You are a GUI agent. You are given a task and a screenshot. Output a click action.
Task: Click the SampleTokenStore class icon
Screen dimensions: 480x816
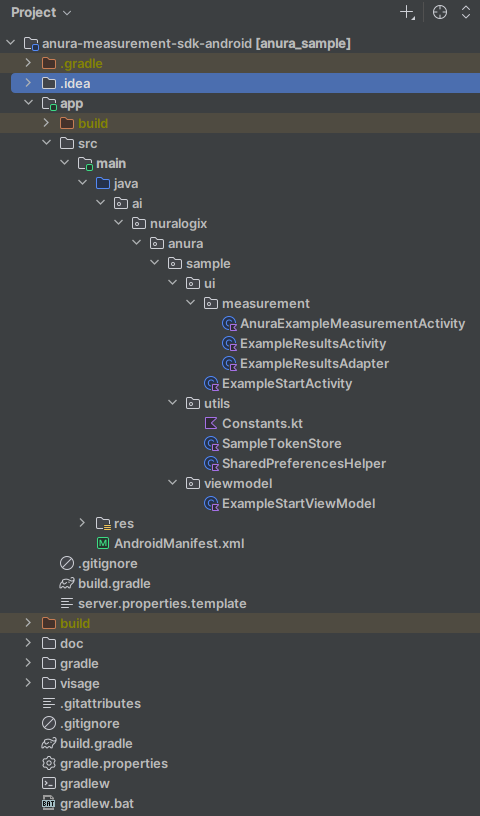(211, 444)
